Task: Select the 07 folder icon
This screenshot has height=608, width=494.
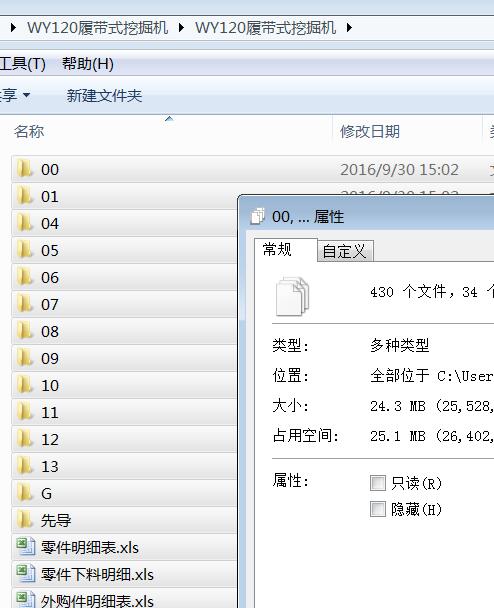Action: pyautogui.click(x=25, y=304)
